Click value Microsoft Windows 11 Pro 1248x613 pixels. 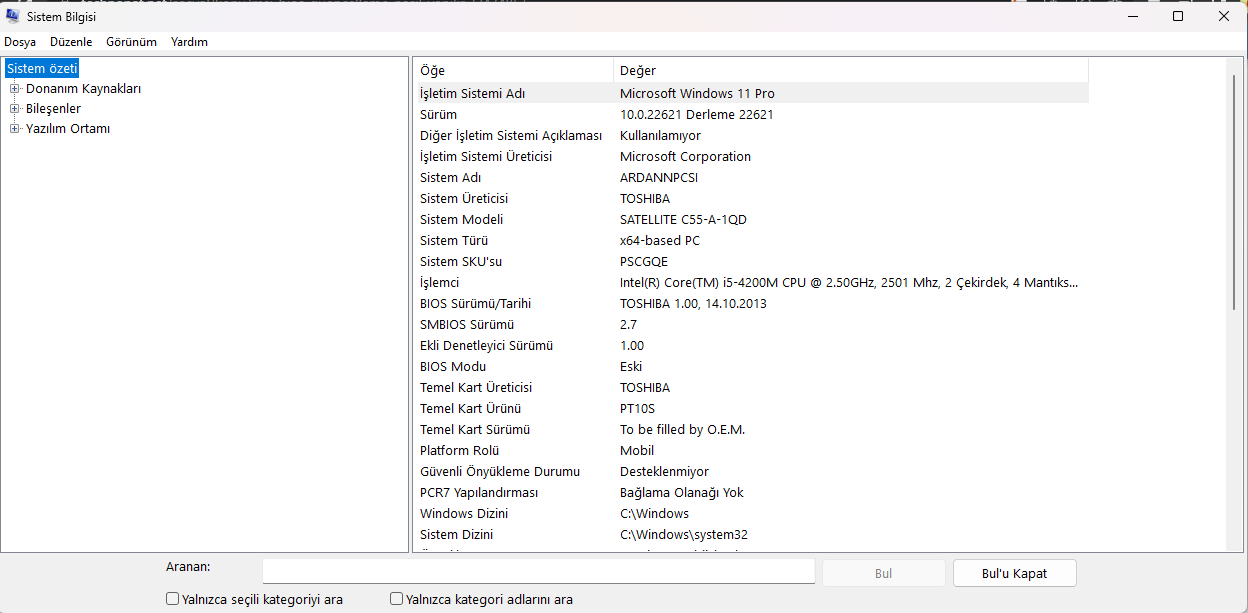697,93
